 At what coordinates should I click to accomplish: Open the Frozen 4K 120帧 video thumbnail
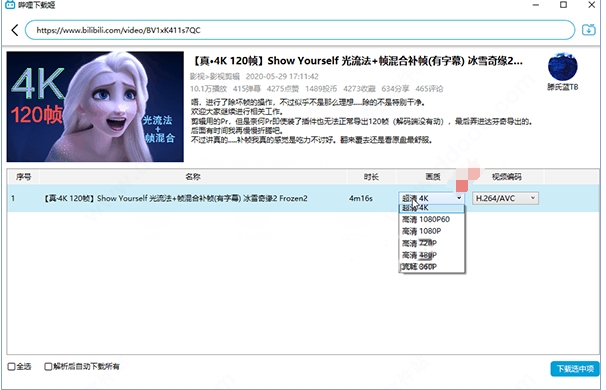point(95,107)
